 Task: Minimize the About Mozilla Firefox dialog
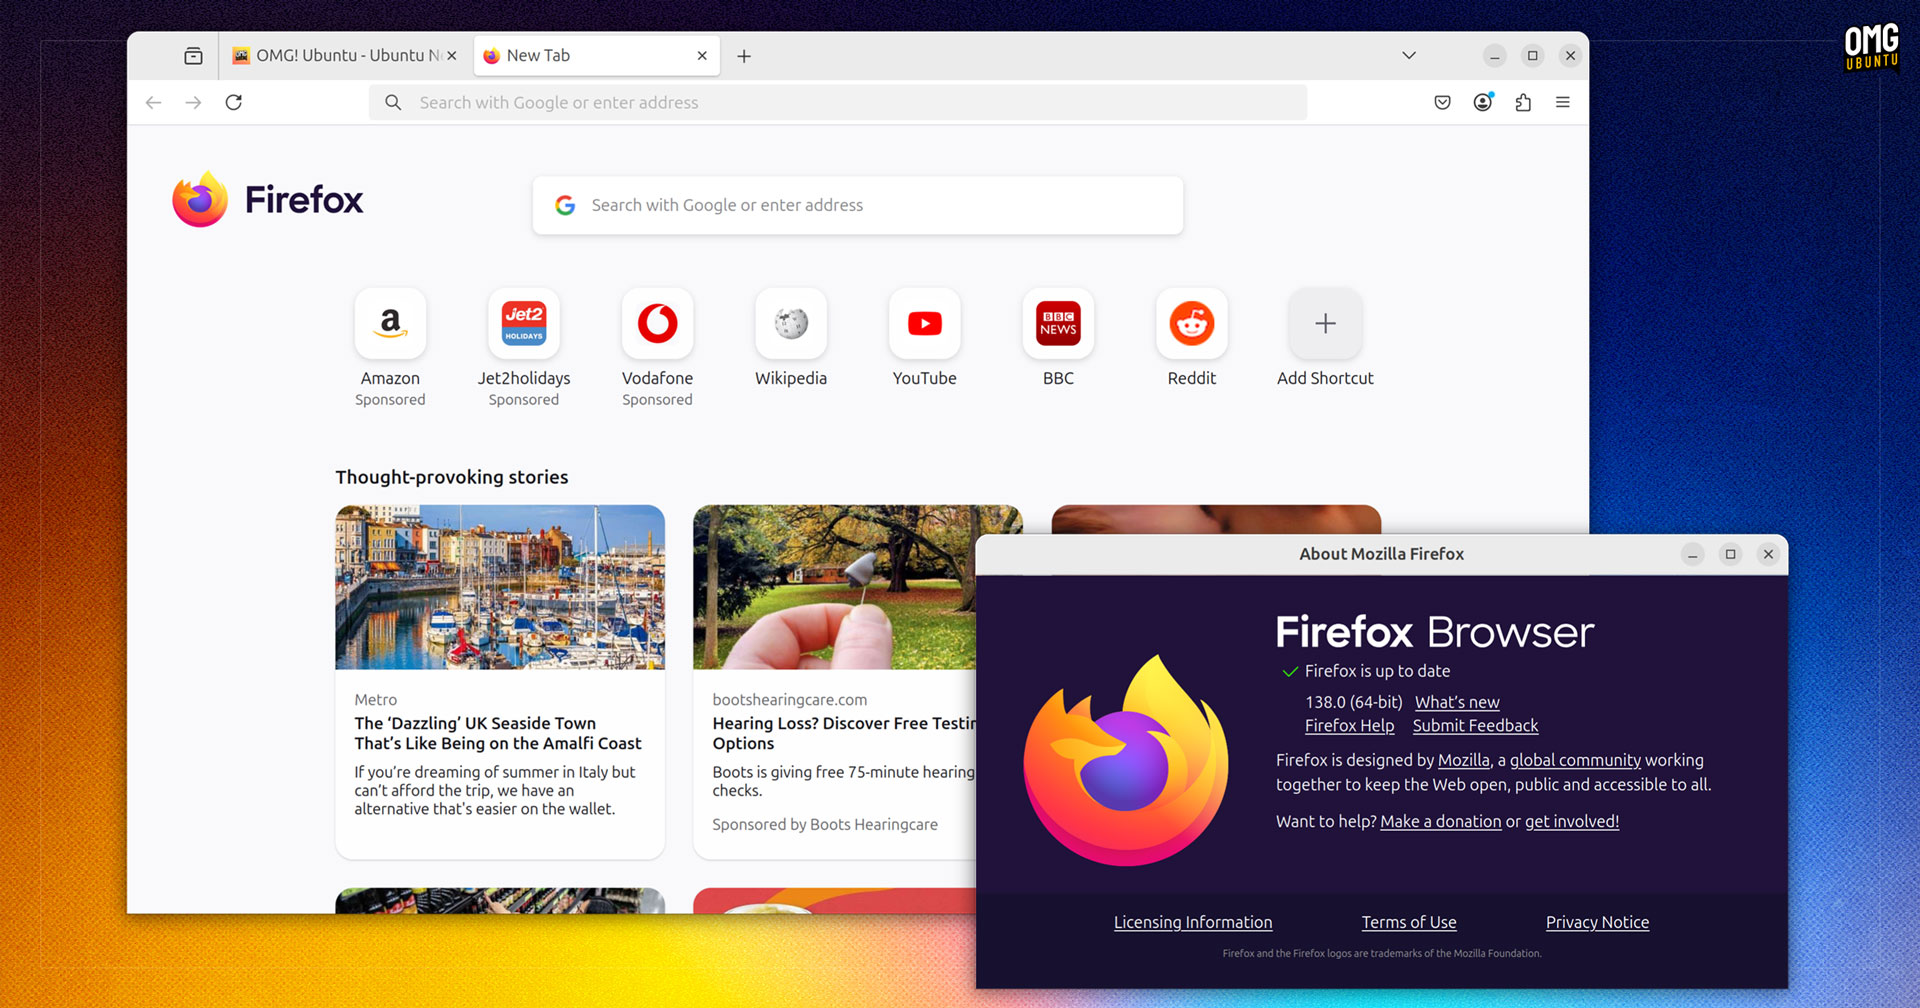coord(1692,554)
